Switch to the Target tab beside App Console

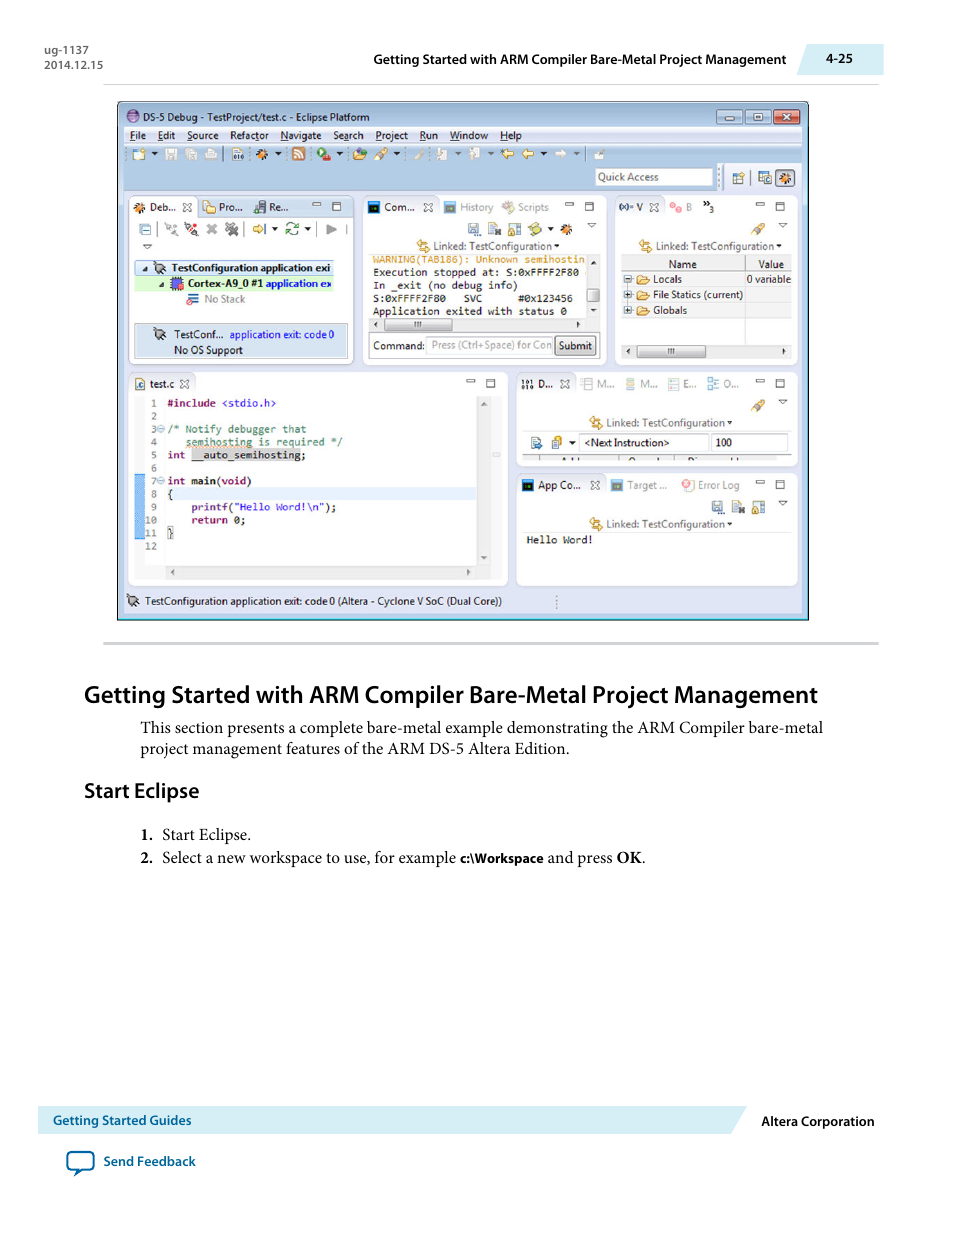(x=639, y=485)
